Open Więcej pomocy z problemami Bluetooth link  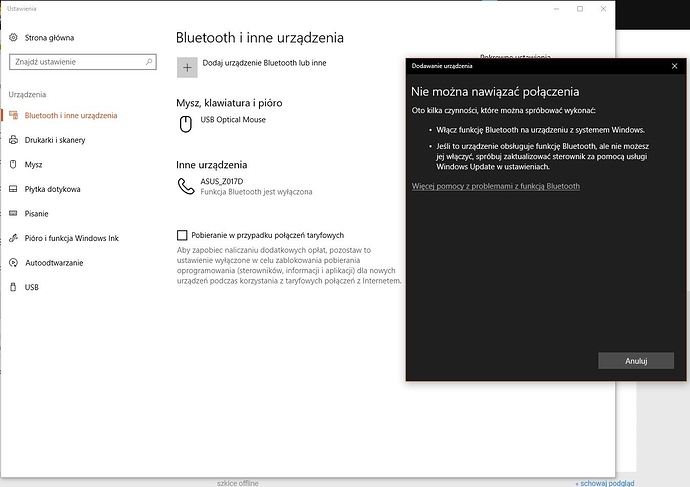point(495,186)
